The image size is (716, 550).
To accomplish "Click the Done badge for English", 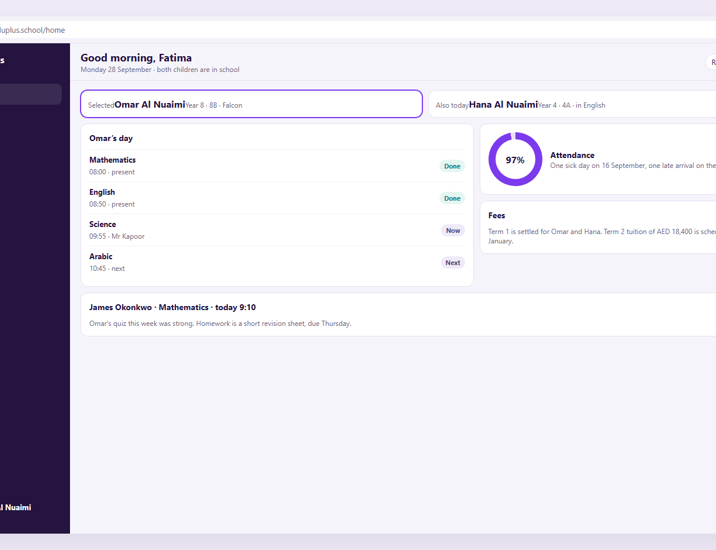I will 452,198.
